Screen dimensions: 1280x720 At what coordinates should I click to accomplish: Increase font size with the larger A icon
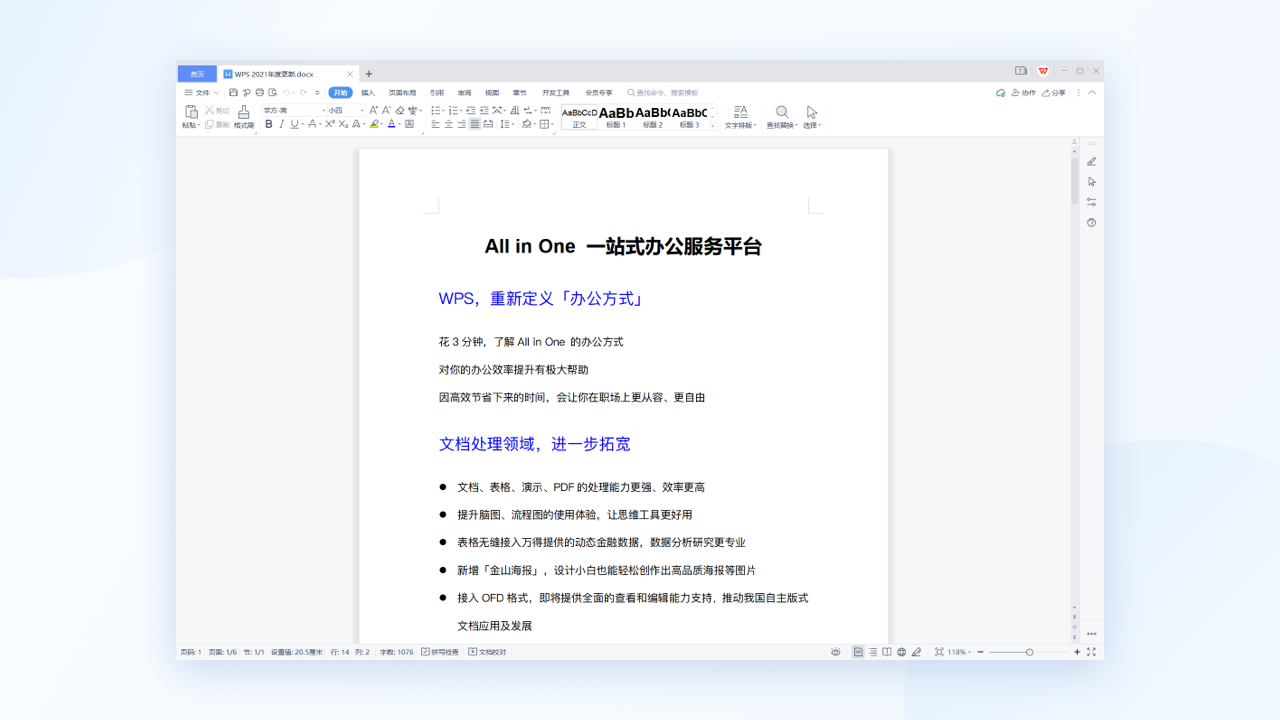pyautogui.click(x=373, y=110)
